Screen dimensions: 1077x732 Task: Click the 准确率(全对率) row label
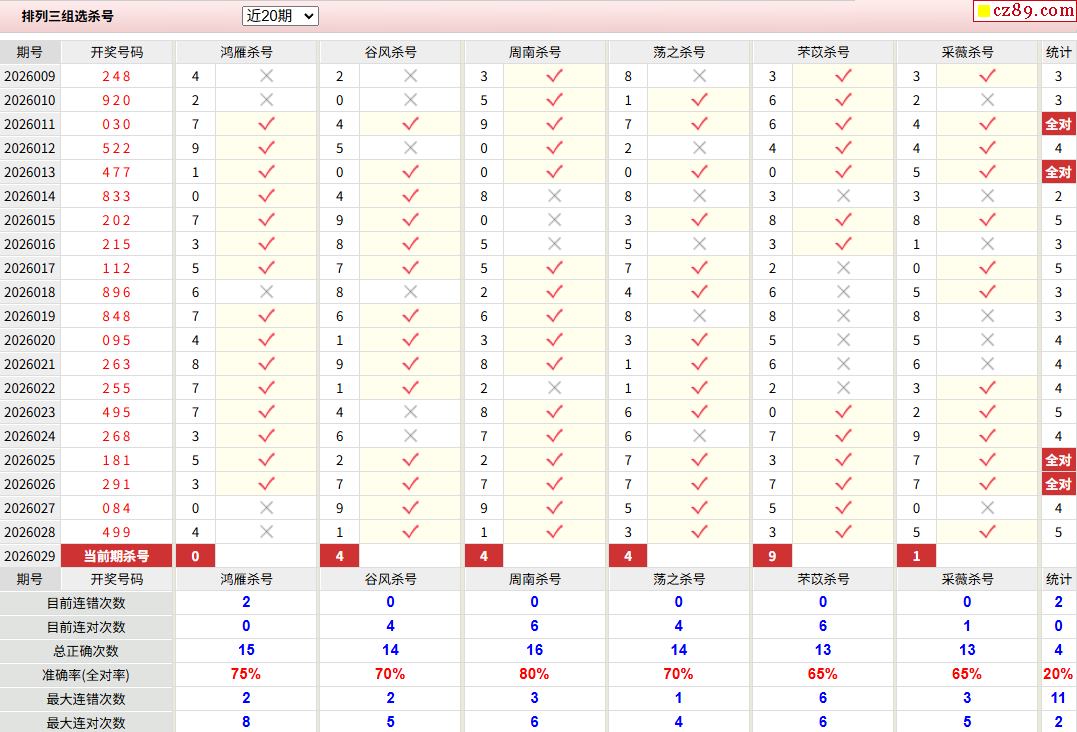coord(86,675)
